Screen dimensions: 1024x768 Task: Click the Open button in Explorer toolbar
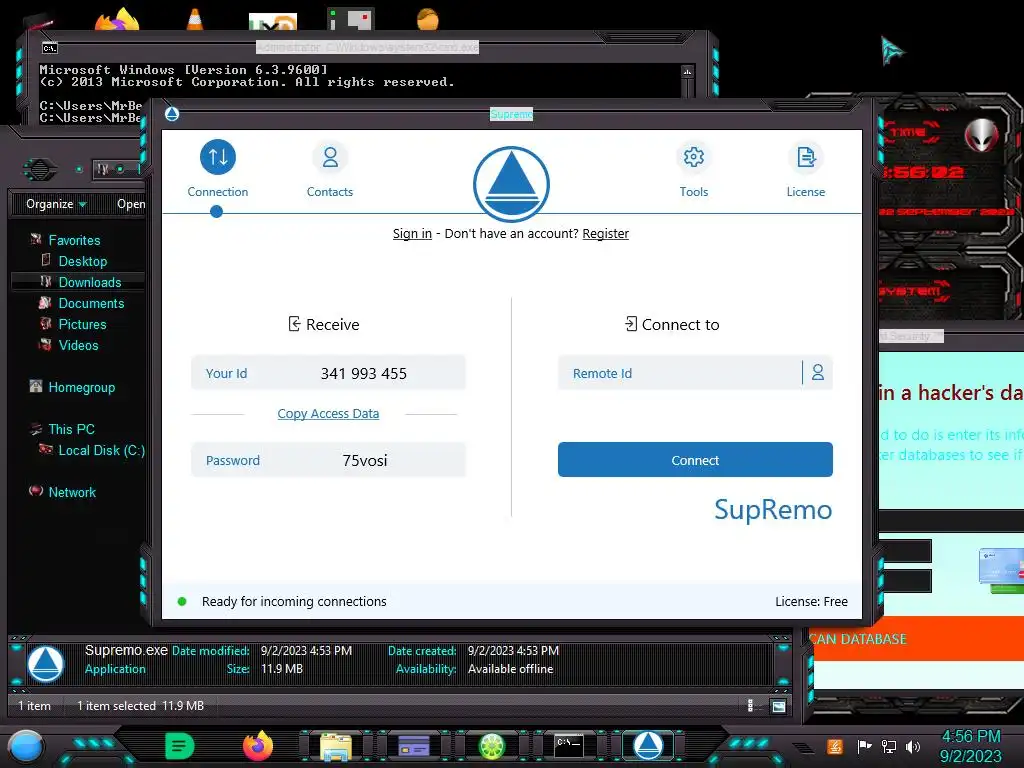(131, 204)
